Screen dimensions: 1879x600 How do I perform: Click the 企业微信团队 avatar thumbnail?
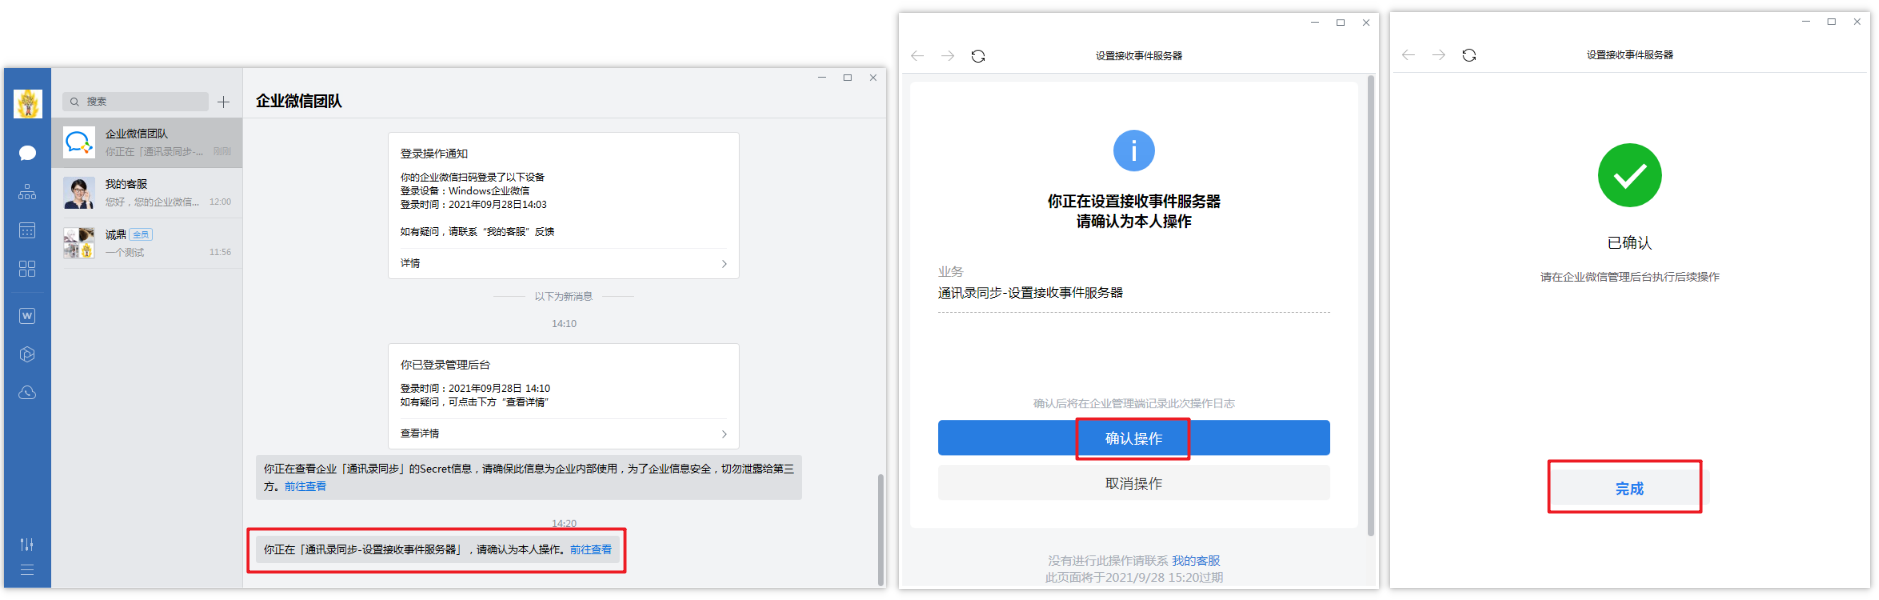[x=79, y=142]
